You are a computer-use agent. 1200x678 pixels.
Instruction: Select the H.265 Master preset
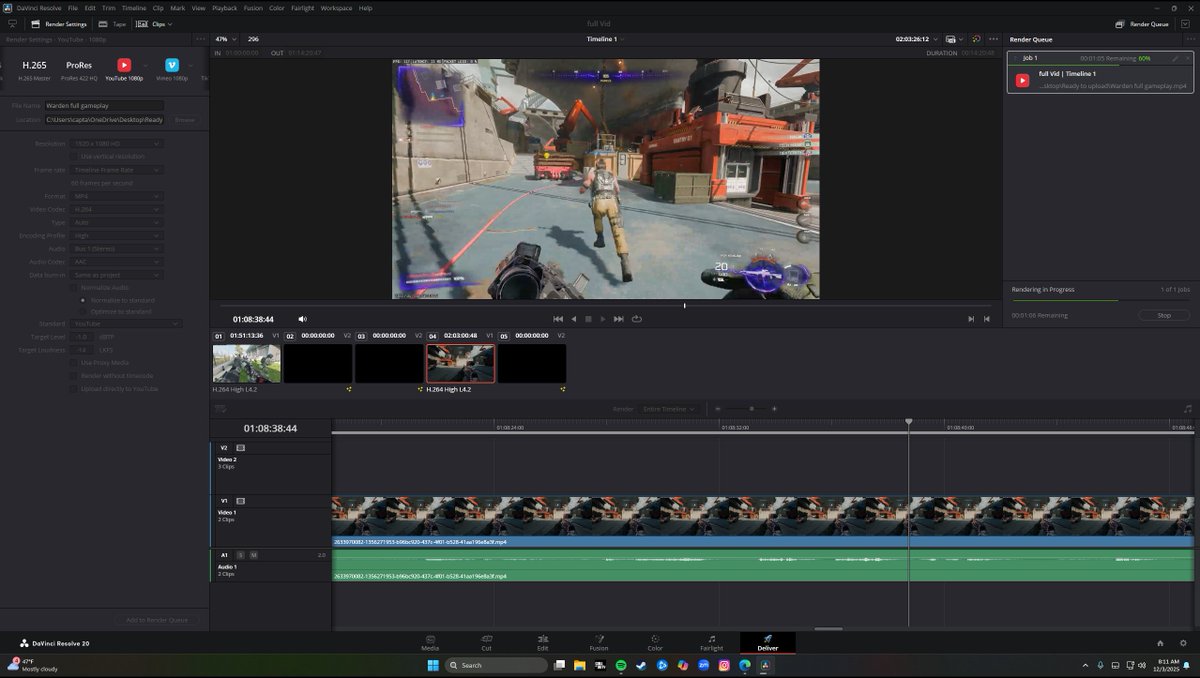click(34, 69)
